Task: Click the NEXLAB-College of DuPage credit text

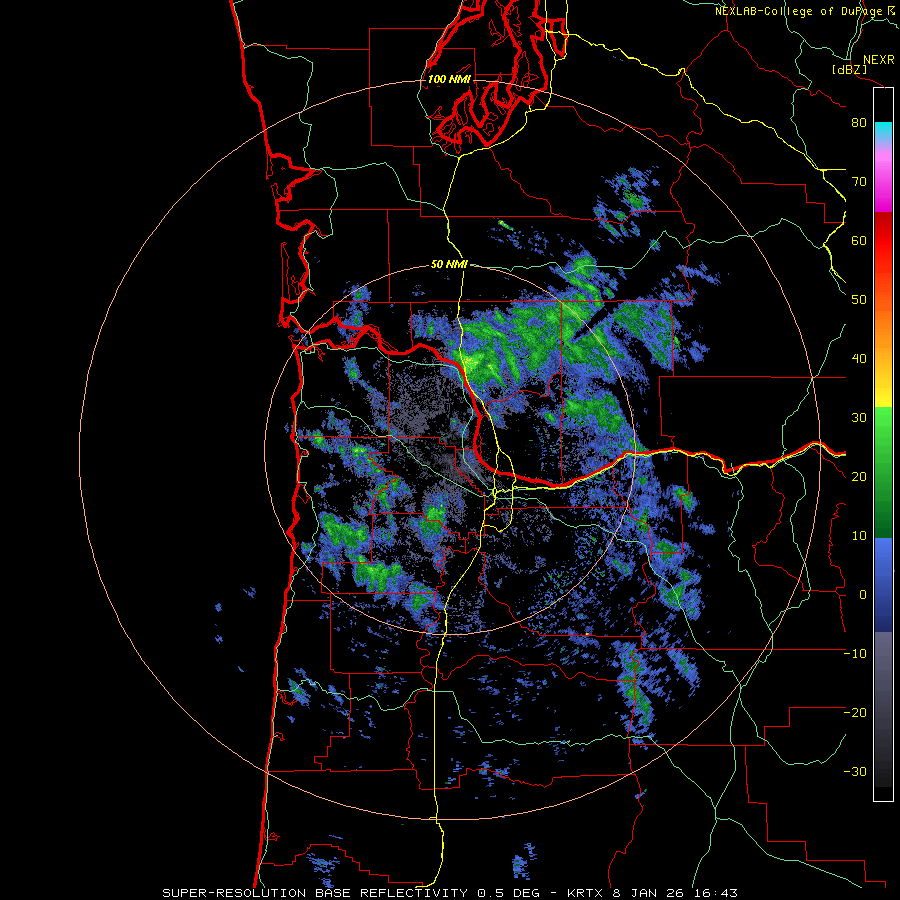Action: [x=799, y=11]
